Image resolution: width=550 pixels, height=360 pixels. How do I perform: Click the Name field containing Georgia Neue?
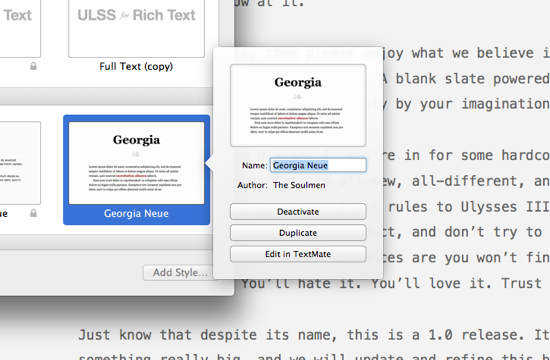pyautogui.click(x=318, y=165)
